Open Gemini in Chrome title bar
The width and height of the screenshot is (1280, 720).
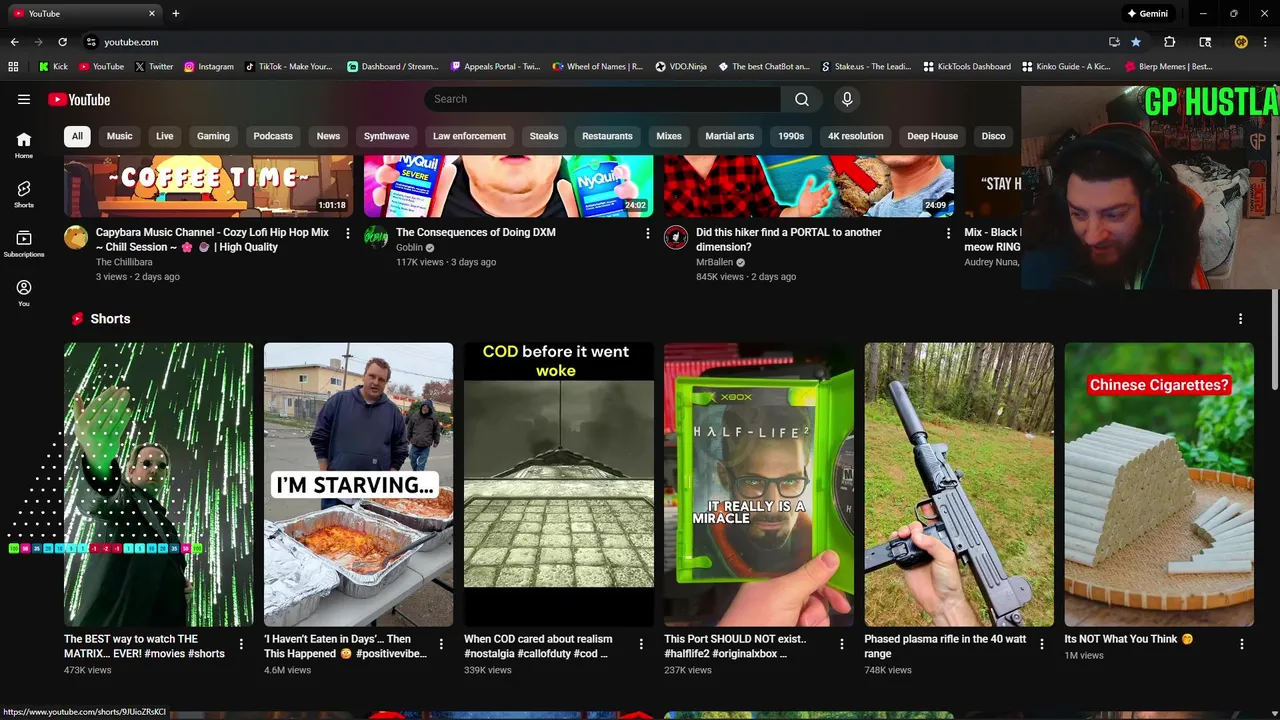1147,14
